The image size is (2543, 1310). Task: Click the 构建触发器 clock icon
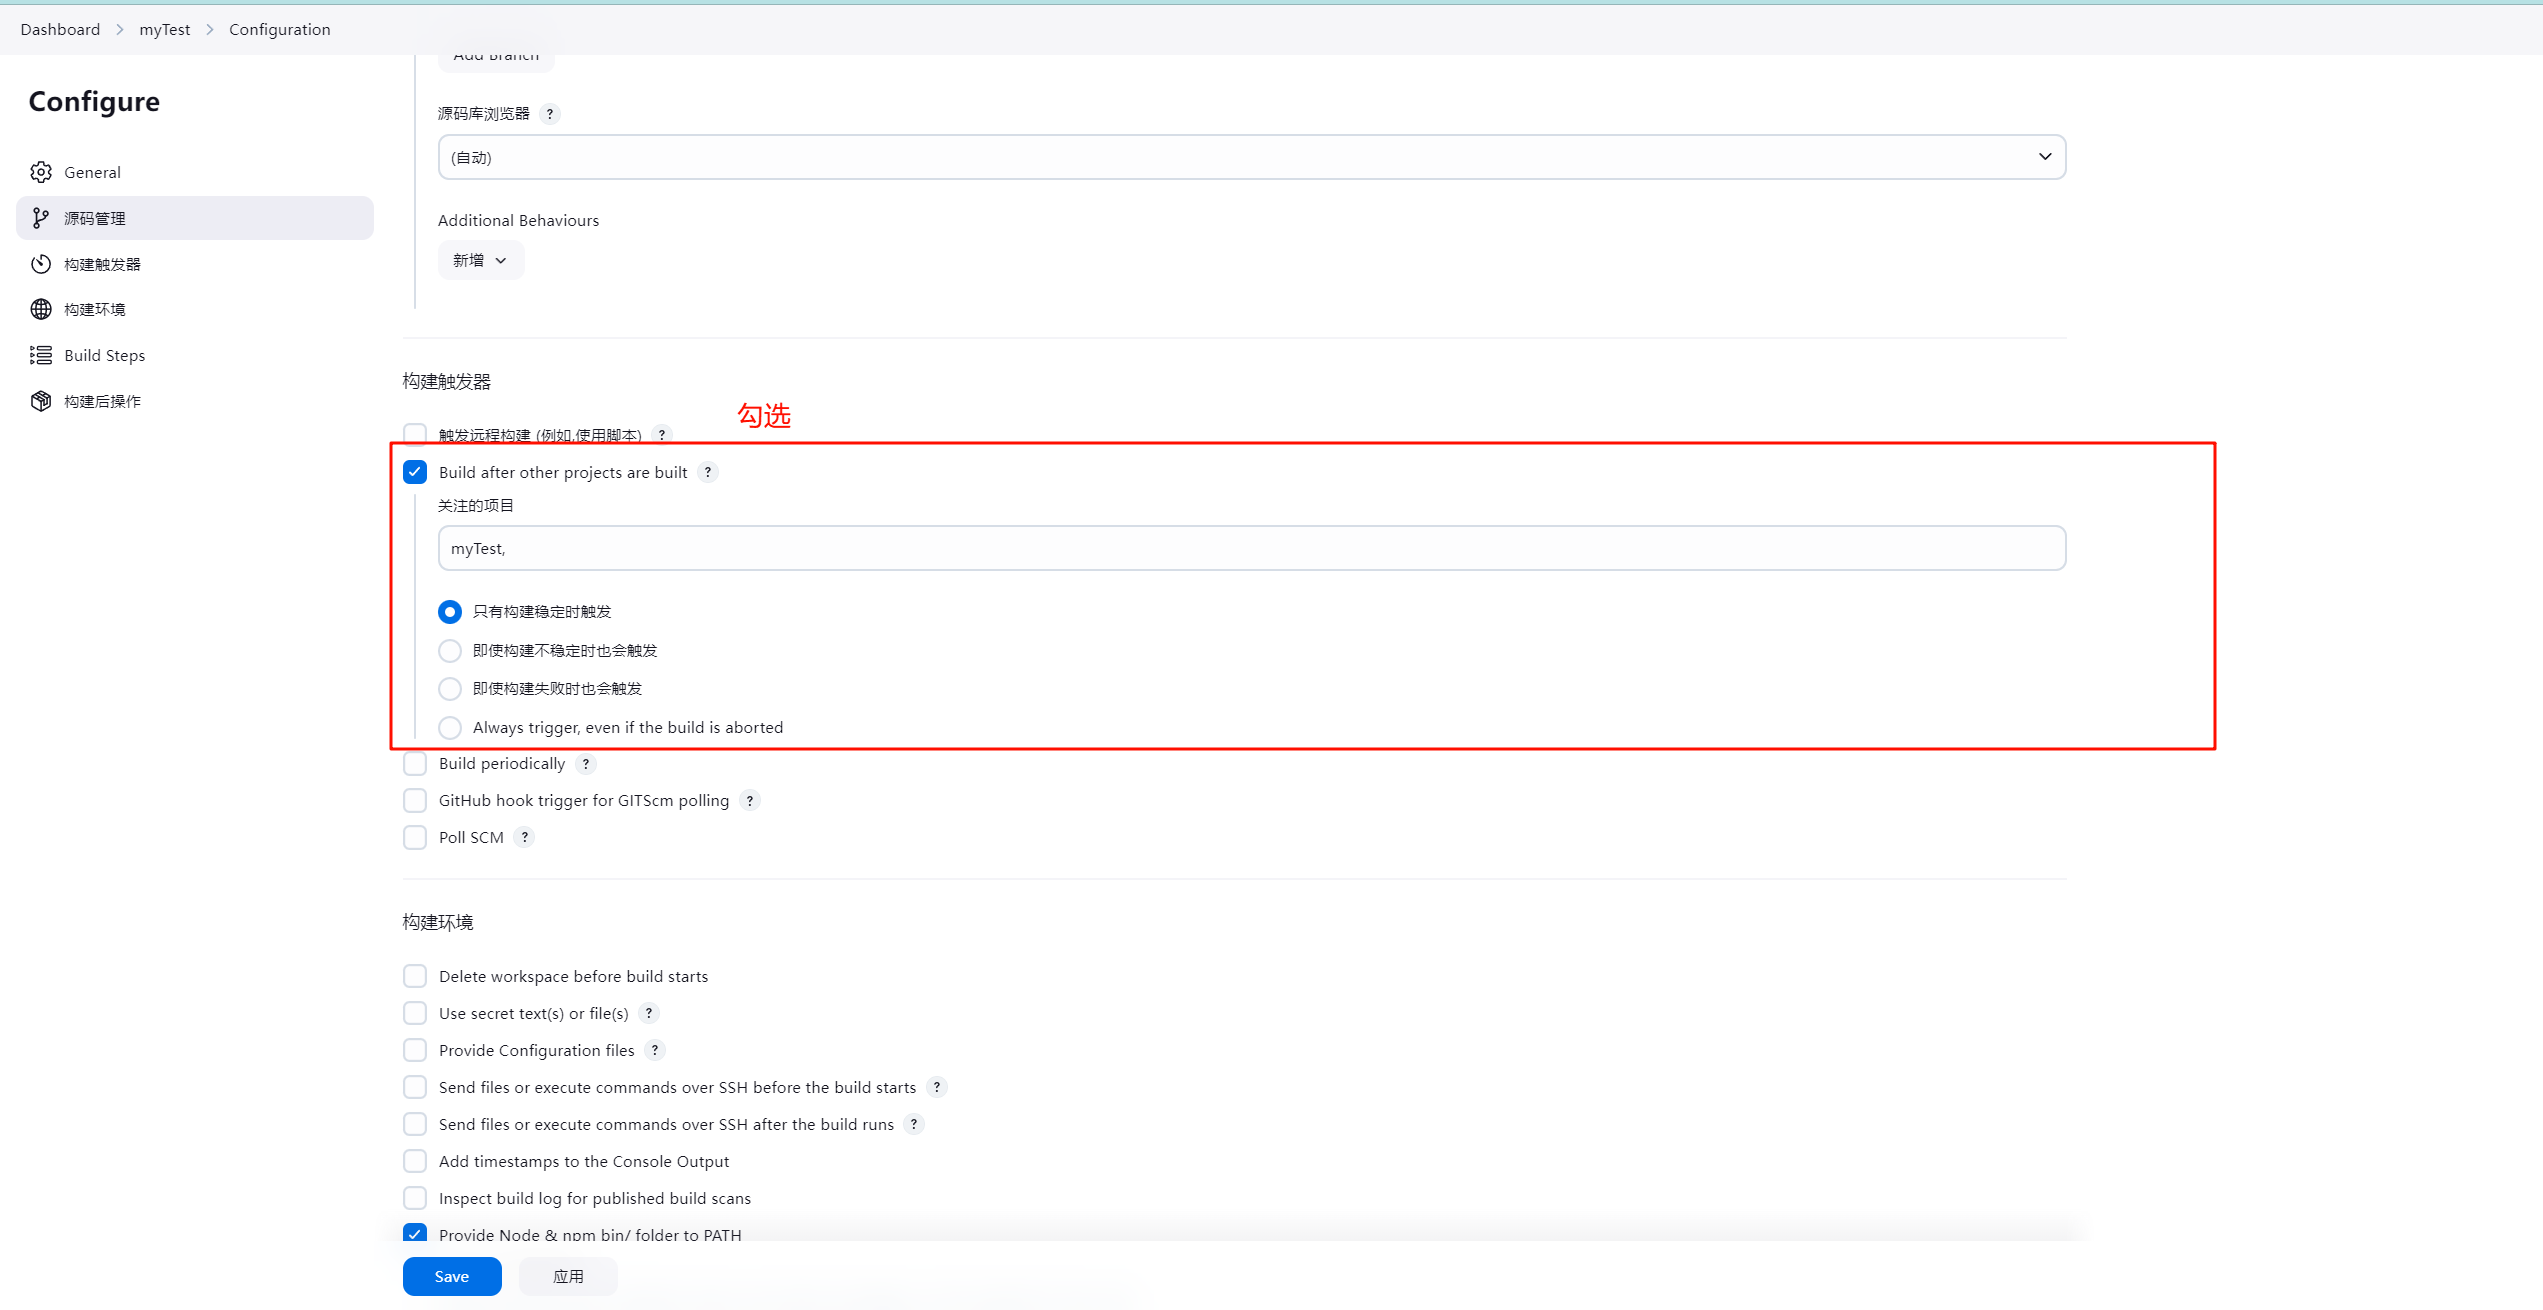[41, 264]
